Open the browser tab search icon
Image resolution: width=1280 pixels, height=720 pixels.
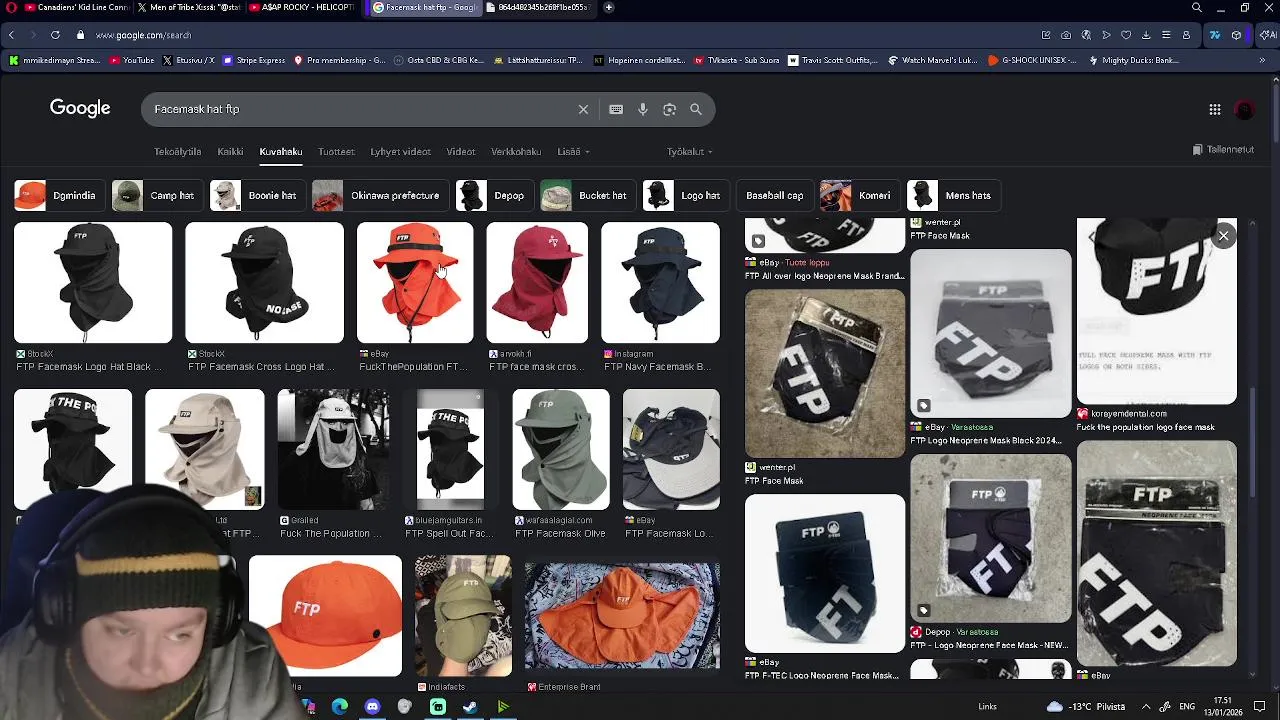(x=1197, y=7)
